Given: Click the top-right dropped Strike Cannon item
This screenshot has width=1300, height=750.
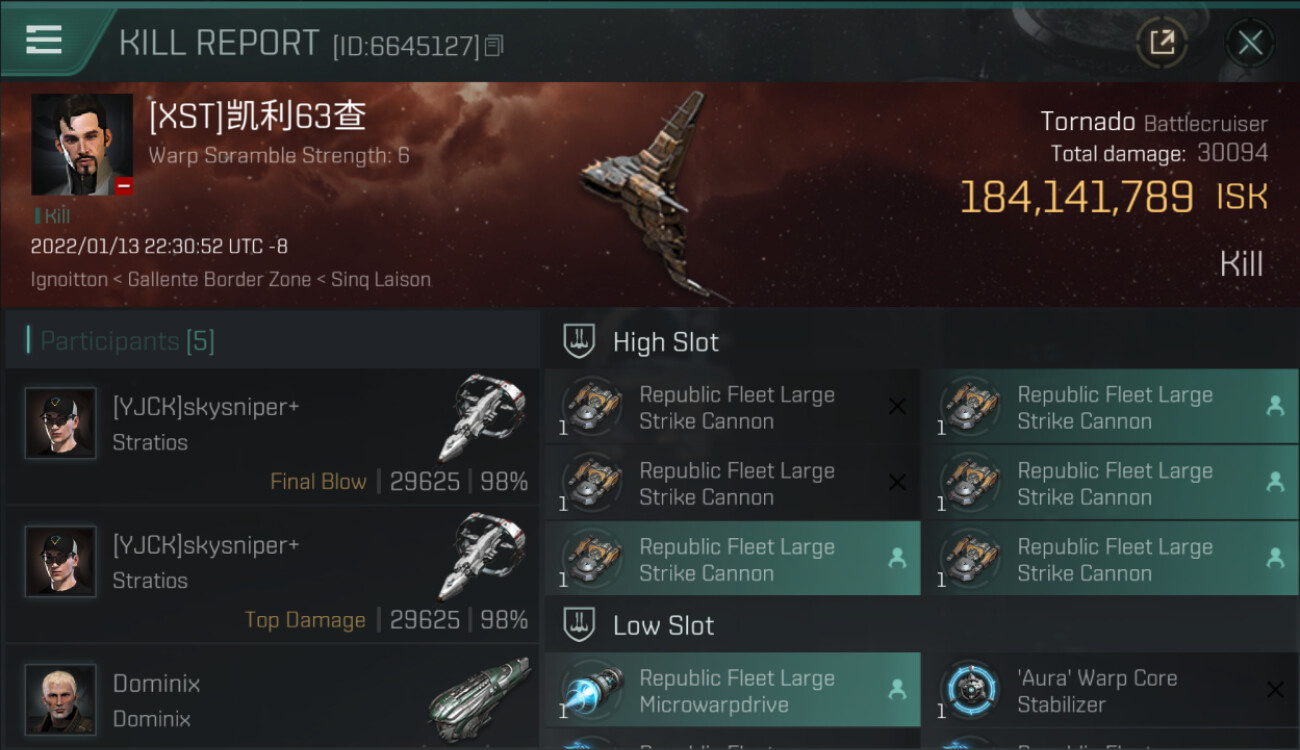Looking at the screenshot, I should click(1110, 407).
